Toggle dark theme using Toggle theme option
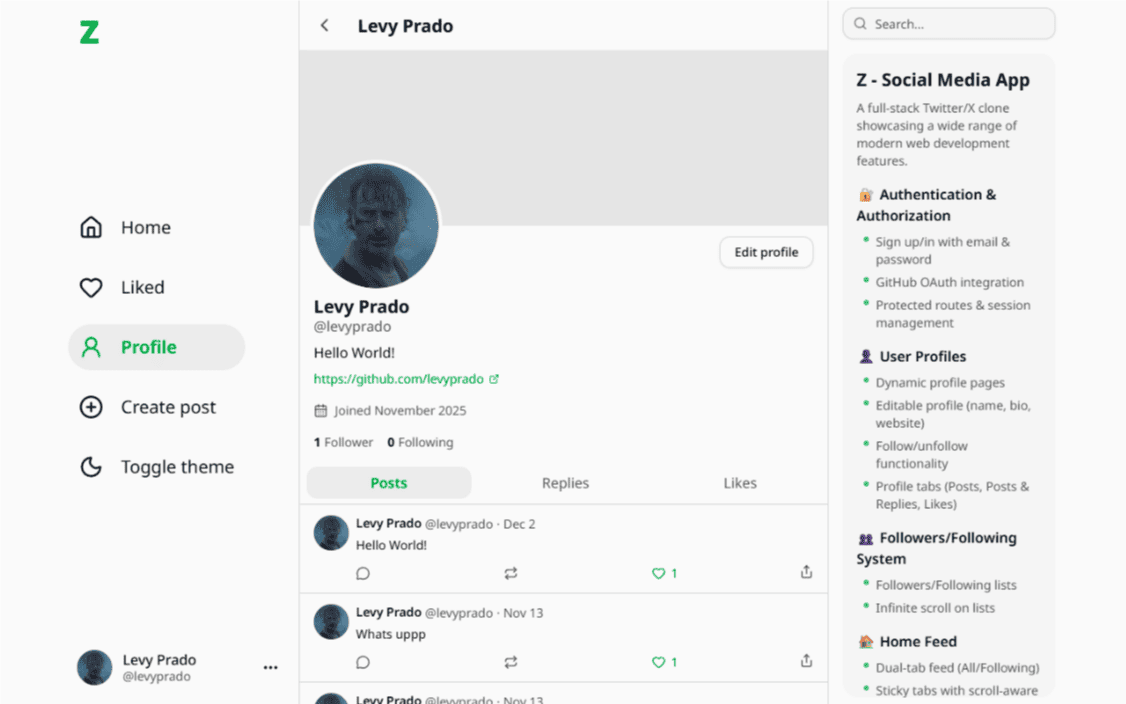Viewport: 1126px width, 704px height. [92, 467]
